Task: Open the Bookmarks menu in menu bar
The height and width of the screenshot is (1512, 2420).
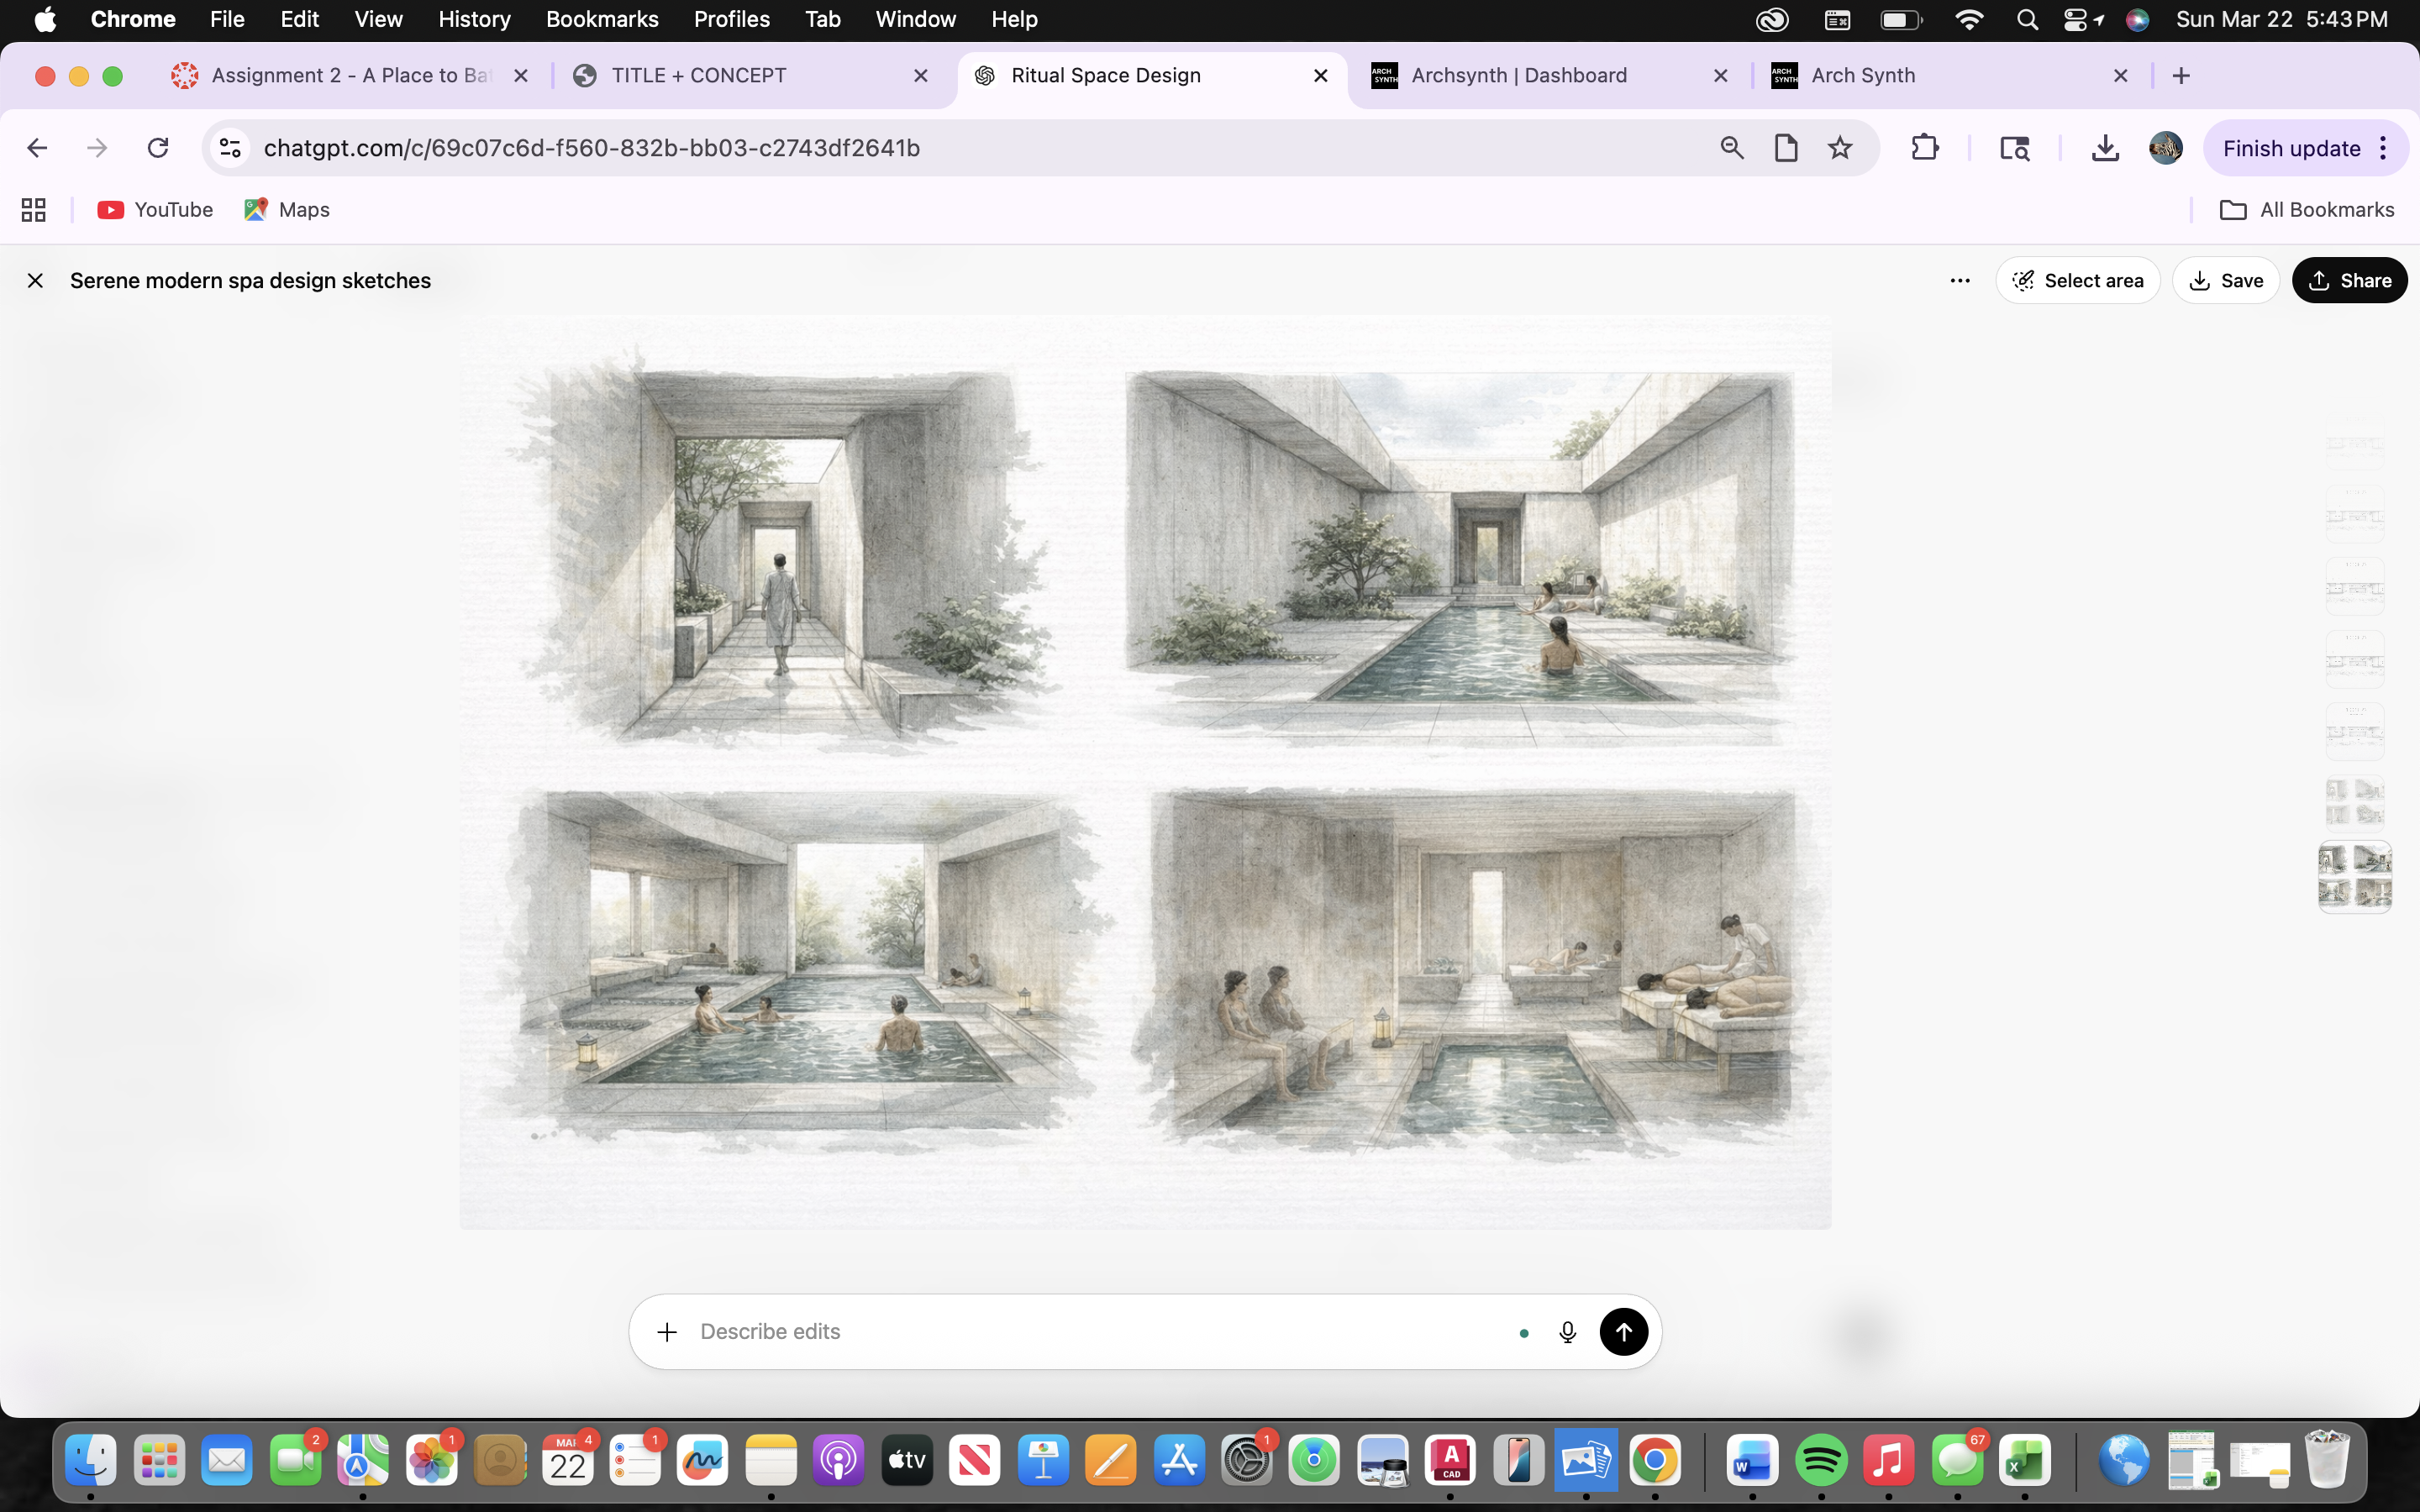Action: [x=601, y=19]
